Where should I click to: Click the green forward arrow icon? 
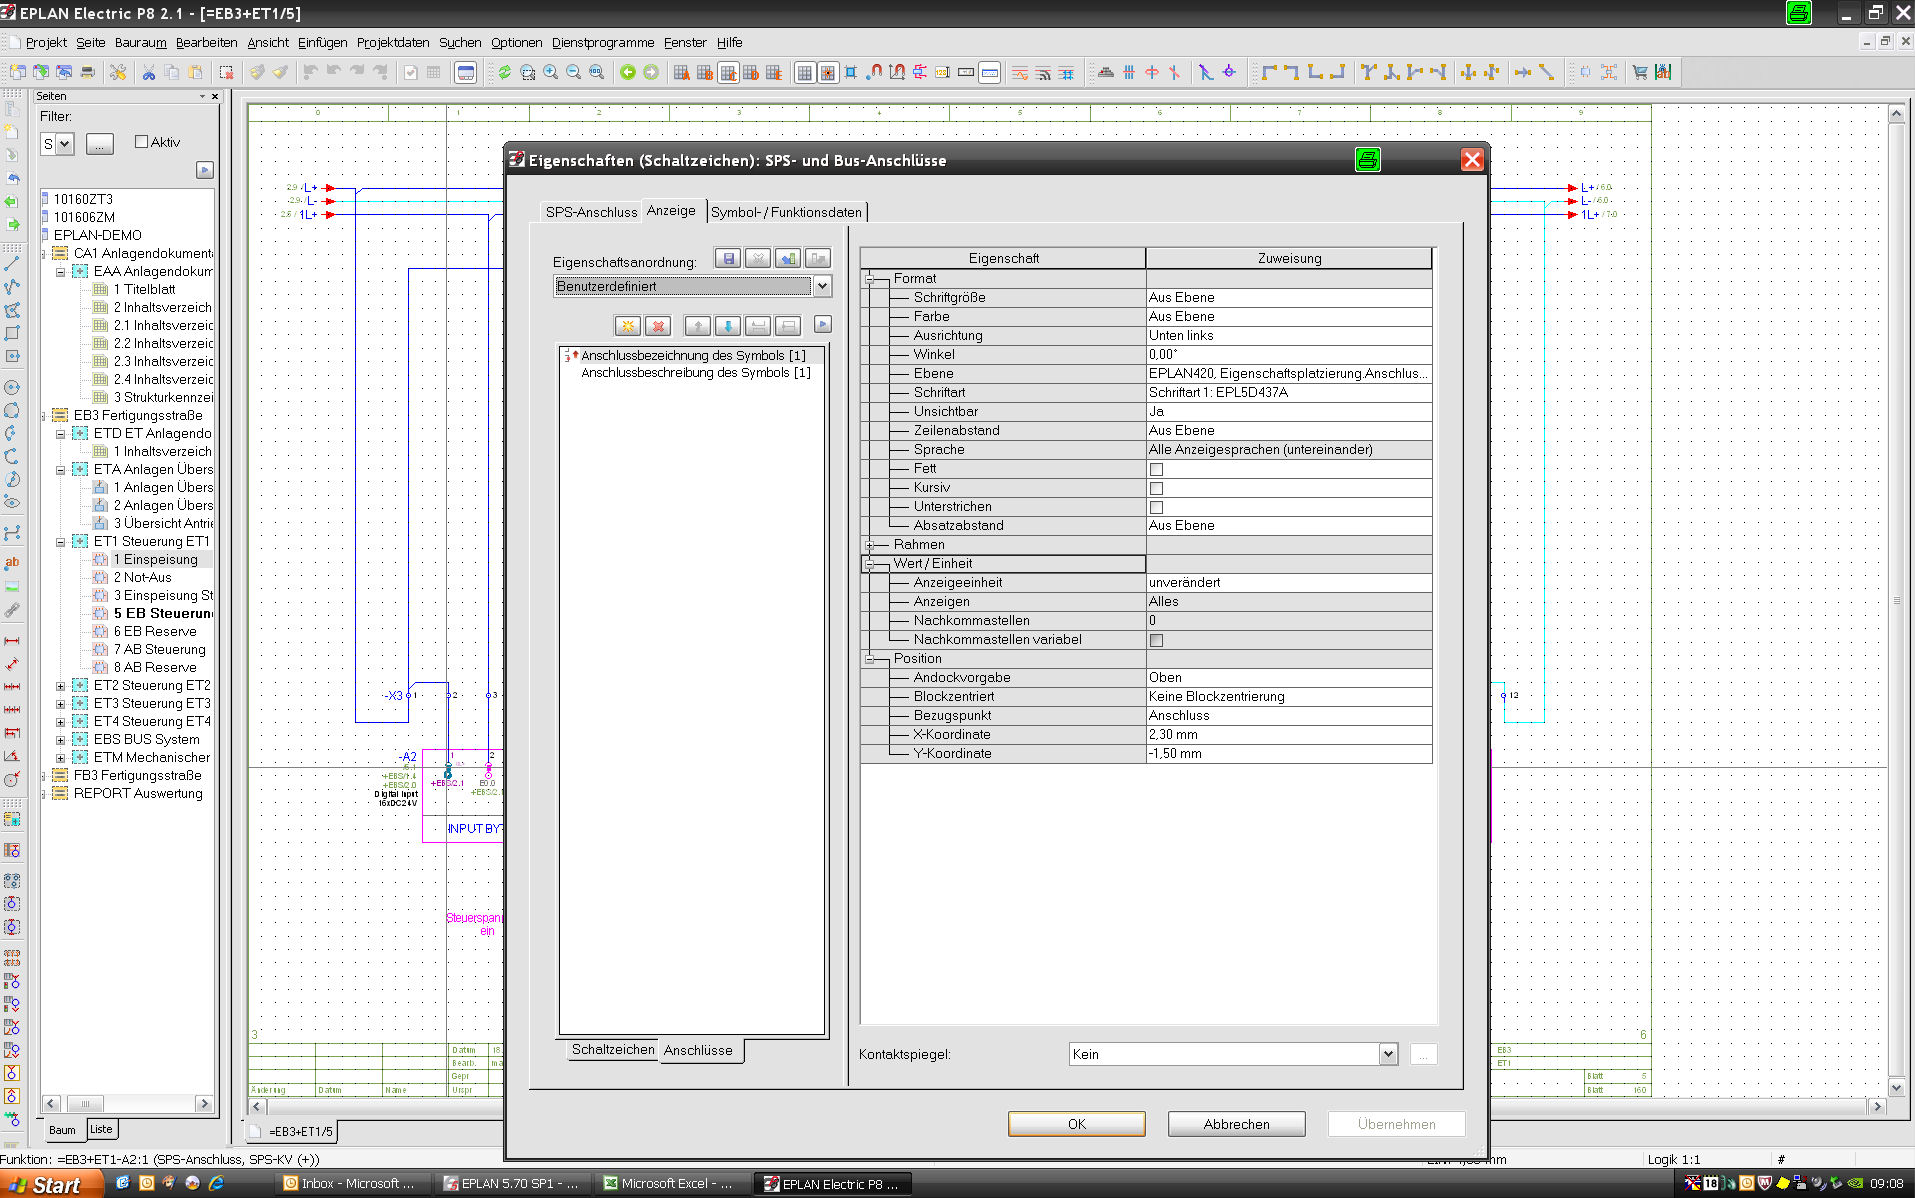pos(651,72)
